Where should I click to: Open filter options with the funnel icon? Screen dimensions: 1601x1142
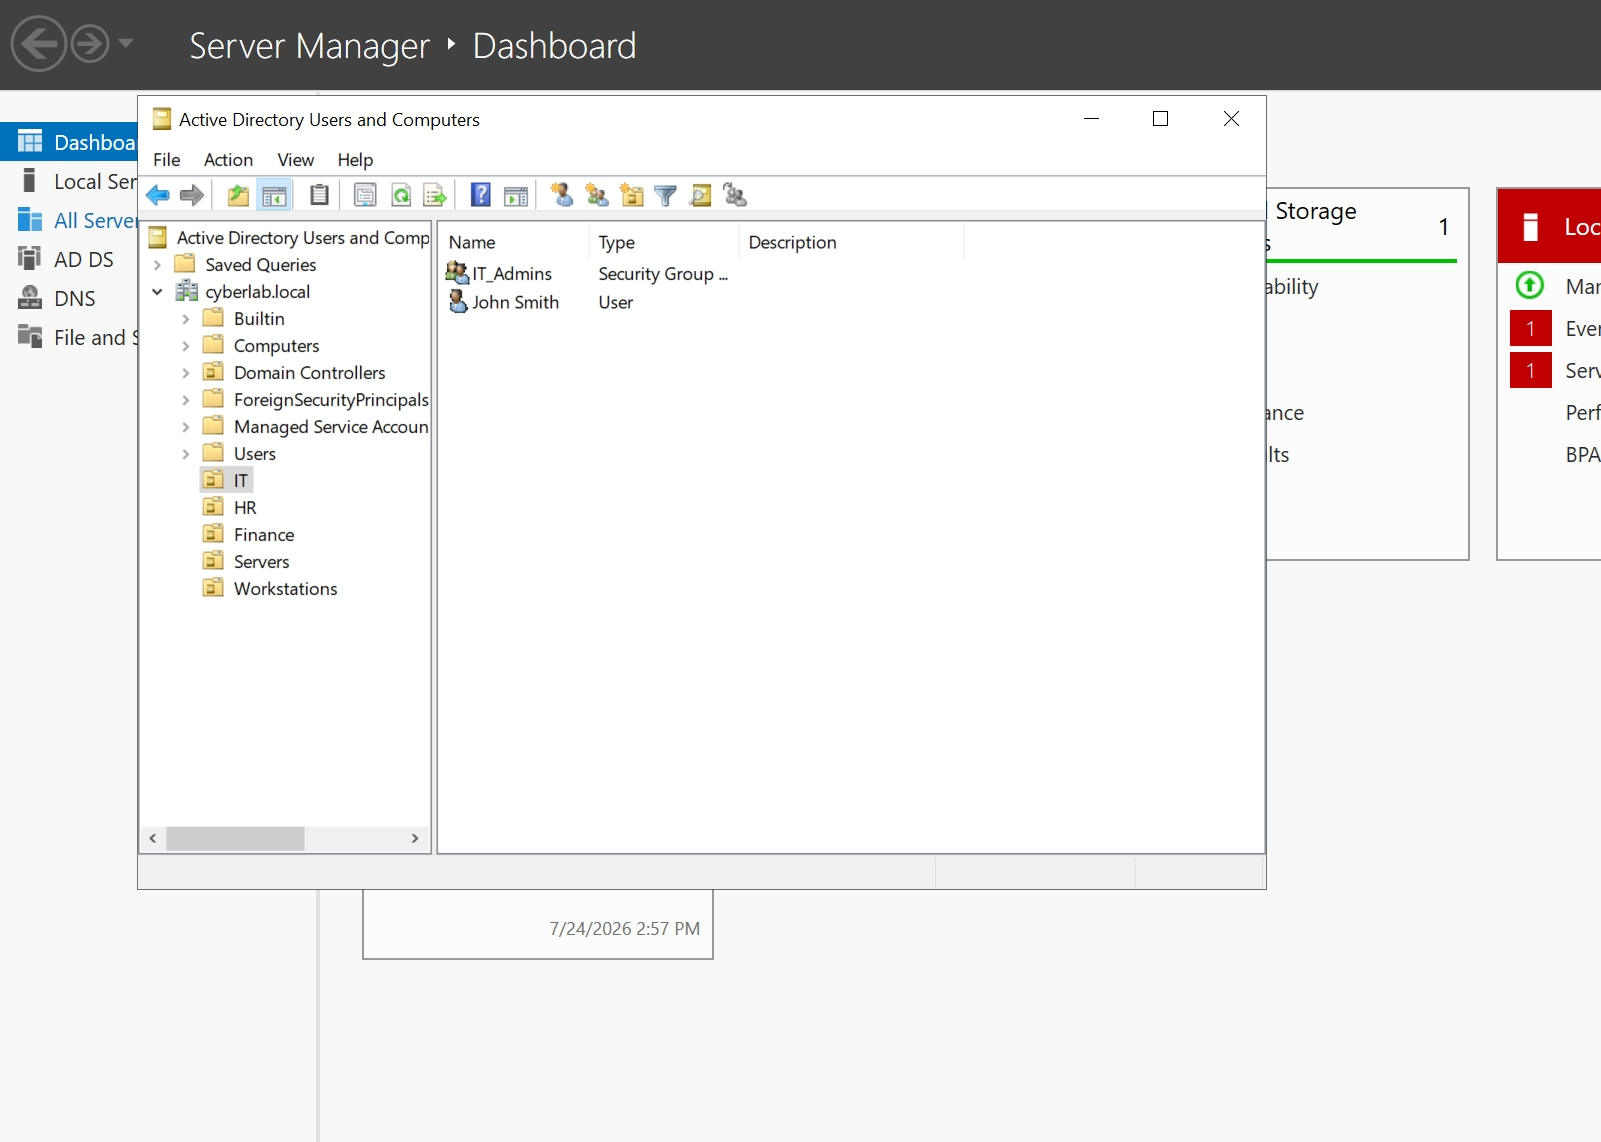pos(665,195)
